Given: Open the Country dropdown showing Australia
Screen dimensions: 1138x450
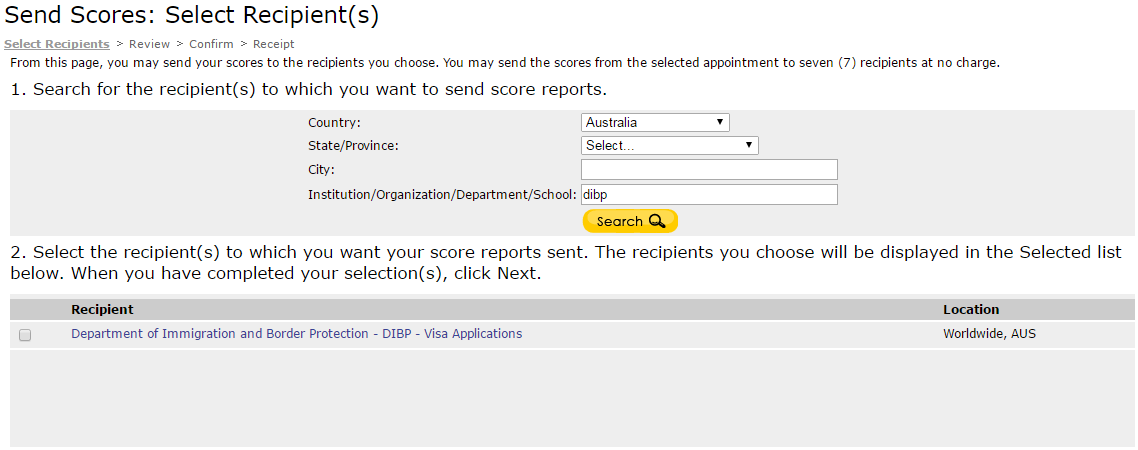Looking at the screenshot, I should pos(655,123).
